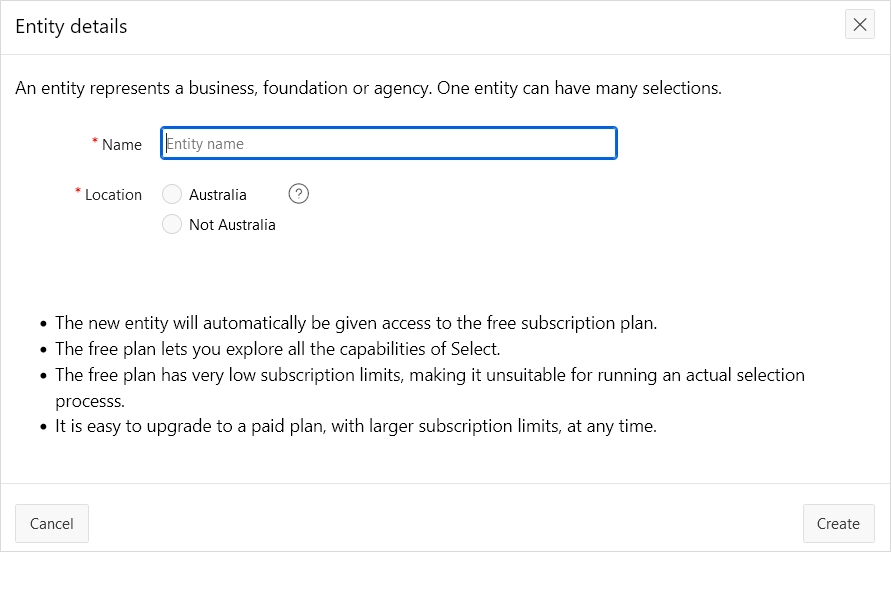Click the Not Australia label text

(232, 225)
